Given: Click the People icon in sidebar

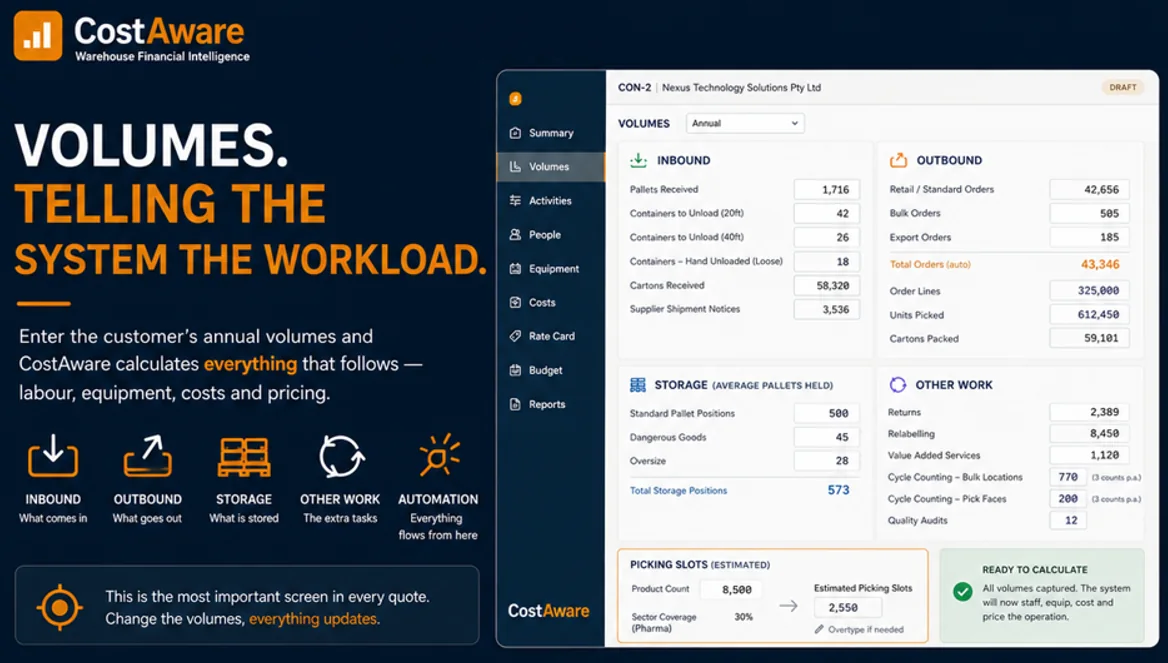Looking at the screenshot, I should [x=515, y=235].
